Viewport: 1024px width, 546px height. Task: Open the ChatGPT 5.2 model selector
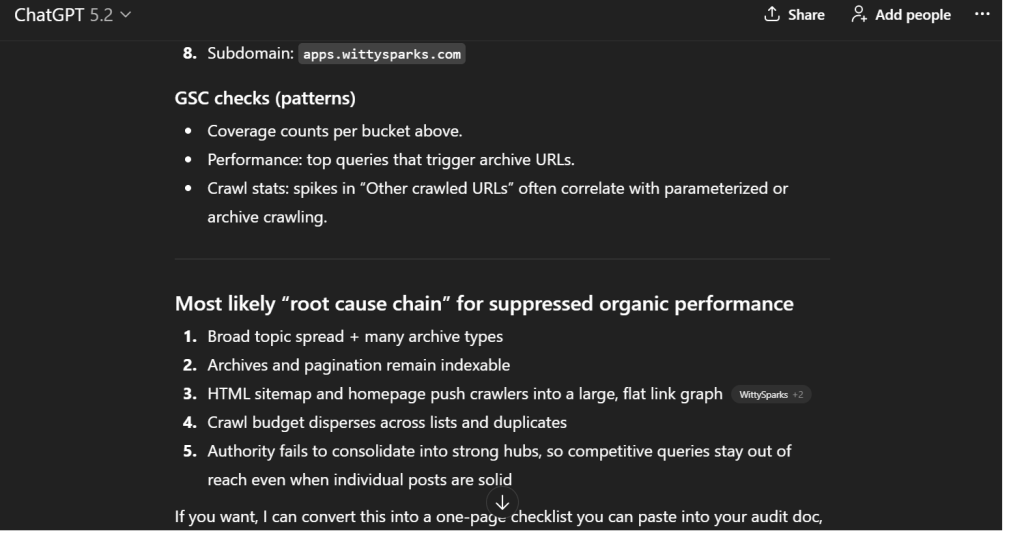coord(72,15)
